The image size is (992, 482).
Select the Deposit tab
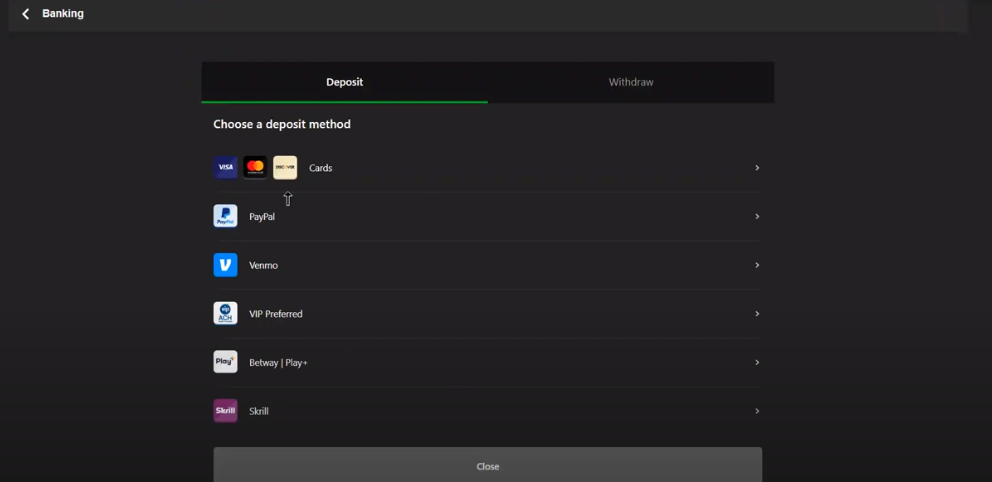(x=344, y=82)
